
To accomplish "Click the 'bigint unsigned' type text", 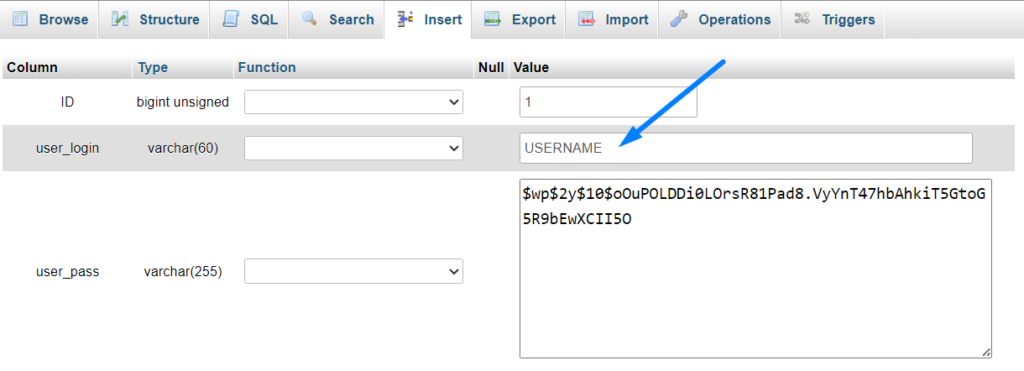I will tap(183, 102).
